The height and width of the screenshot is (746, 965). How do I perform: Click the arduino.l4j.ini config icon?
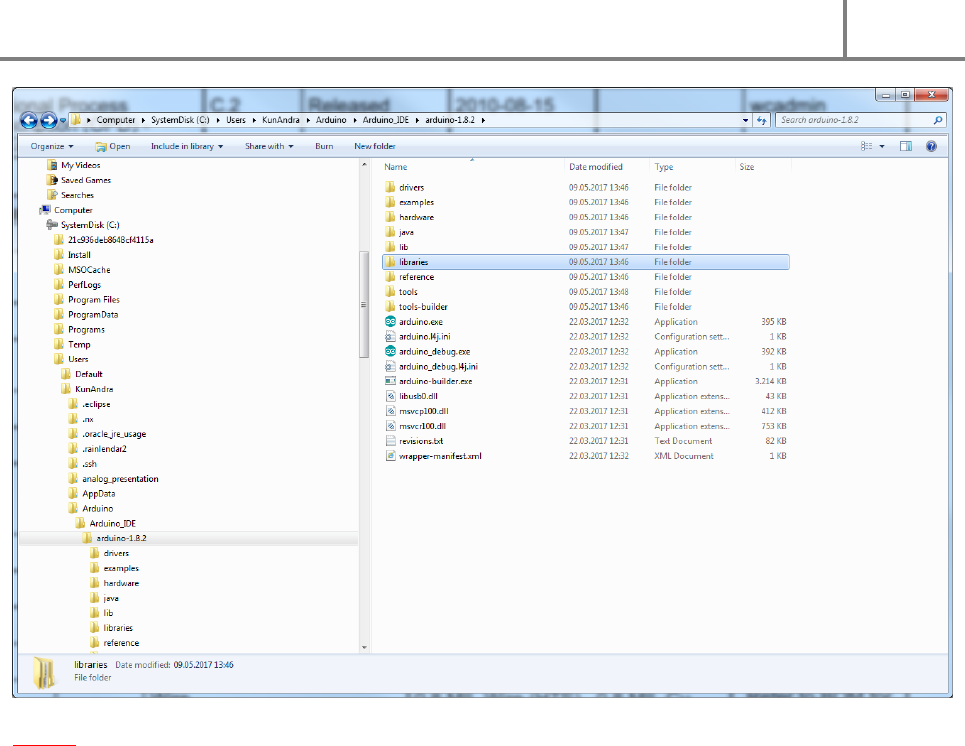390,336
